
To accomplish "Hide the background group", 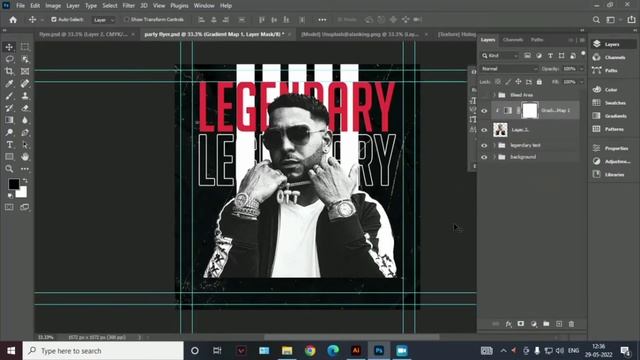I will [484, 157].
